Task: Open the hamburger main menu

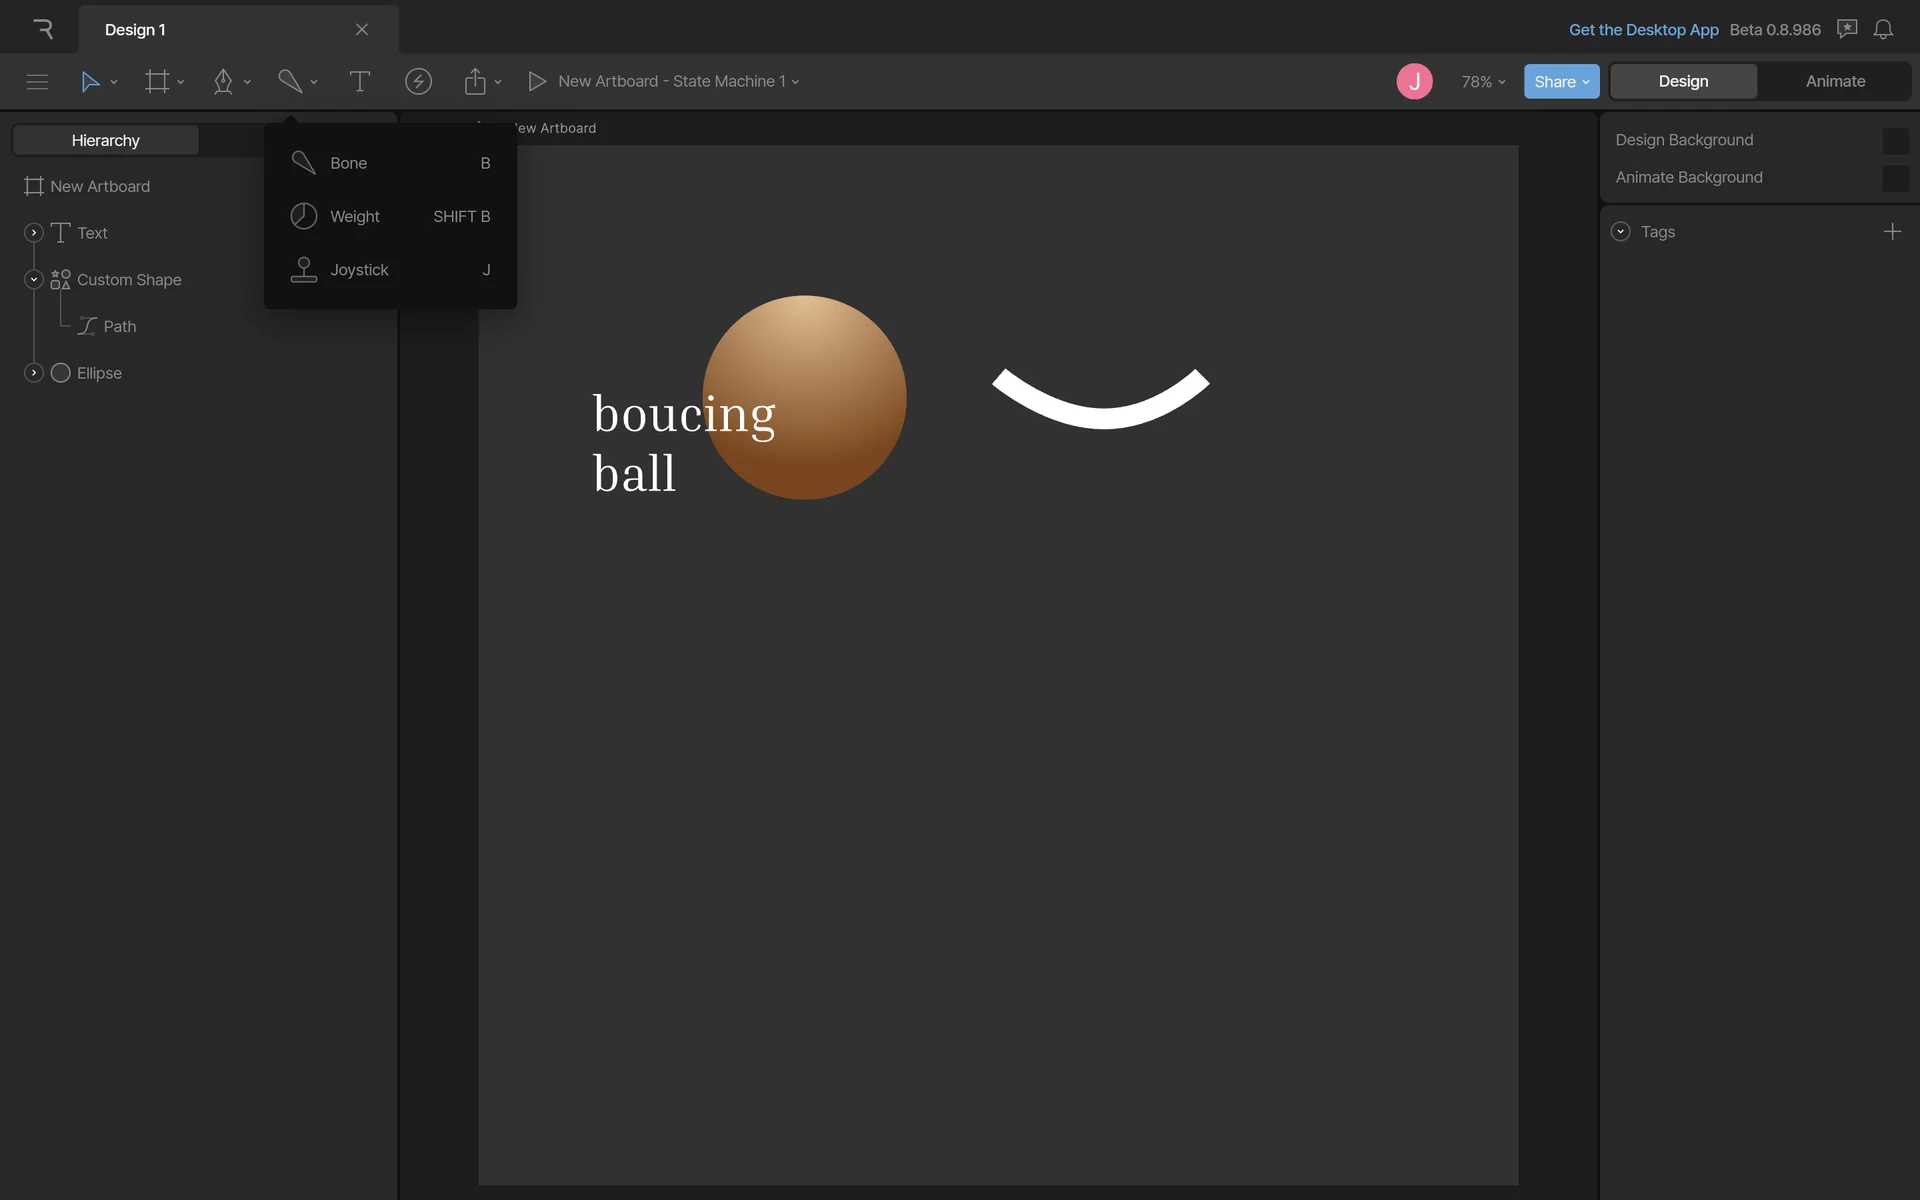Action: (37, 82)
